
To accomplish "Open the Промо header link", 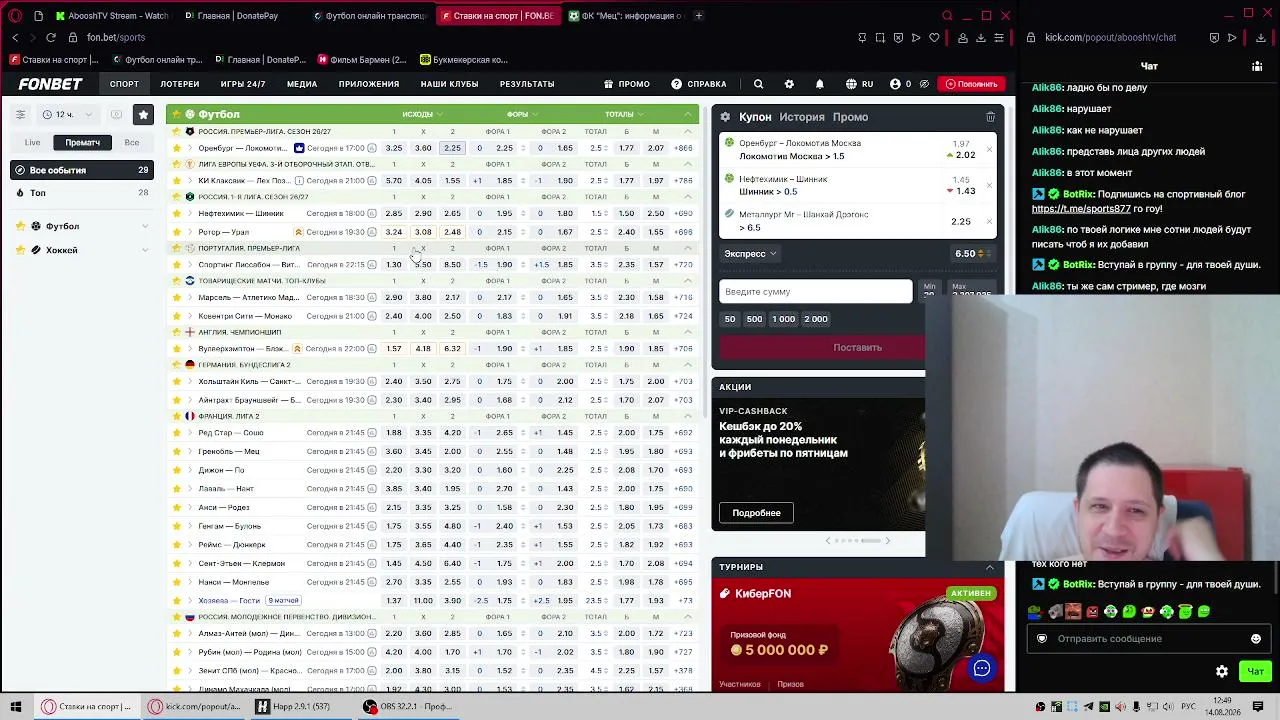I will (627, 84).
